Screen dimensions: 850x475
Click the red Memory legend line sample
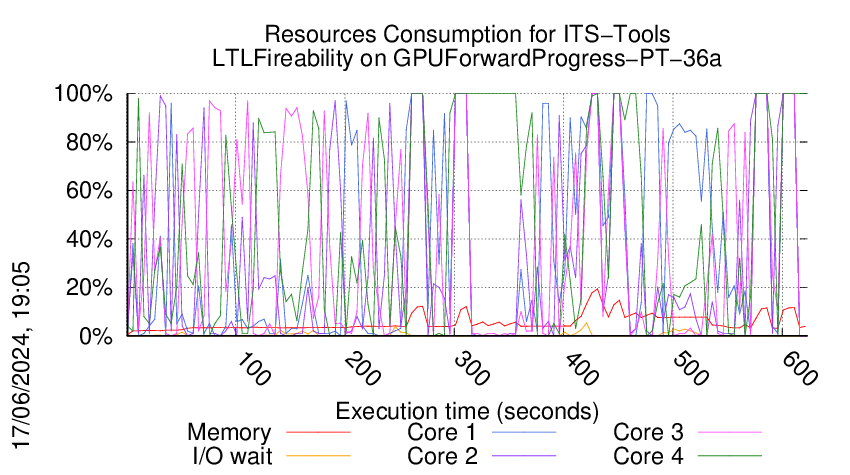318,432
